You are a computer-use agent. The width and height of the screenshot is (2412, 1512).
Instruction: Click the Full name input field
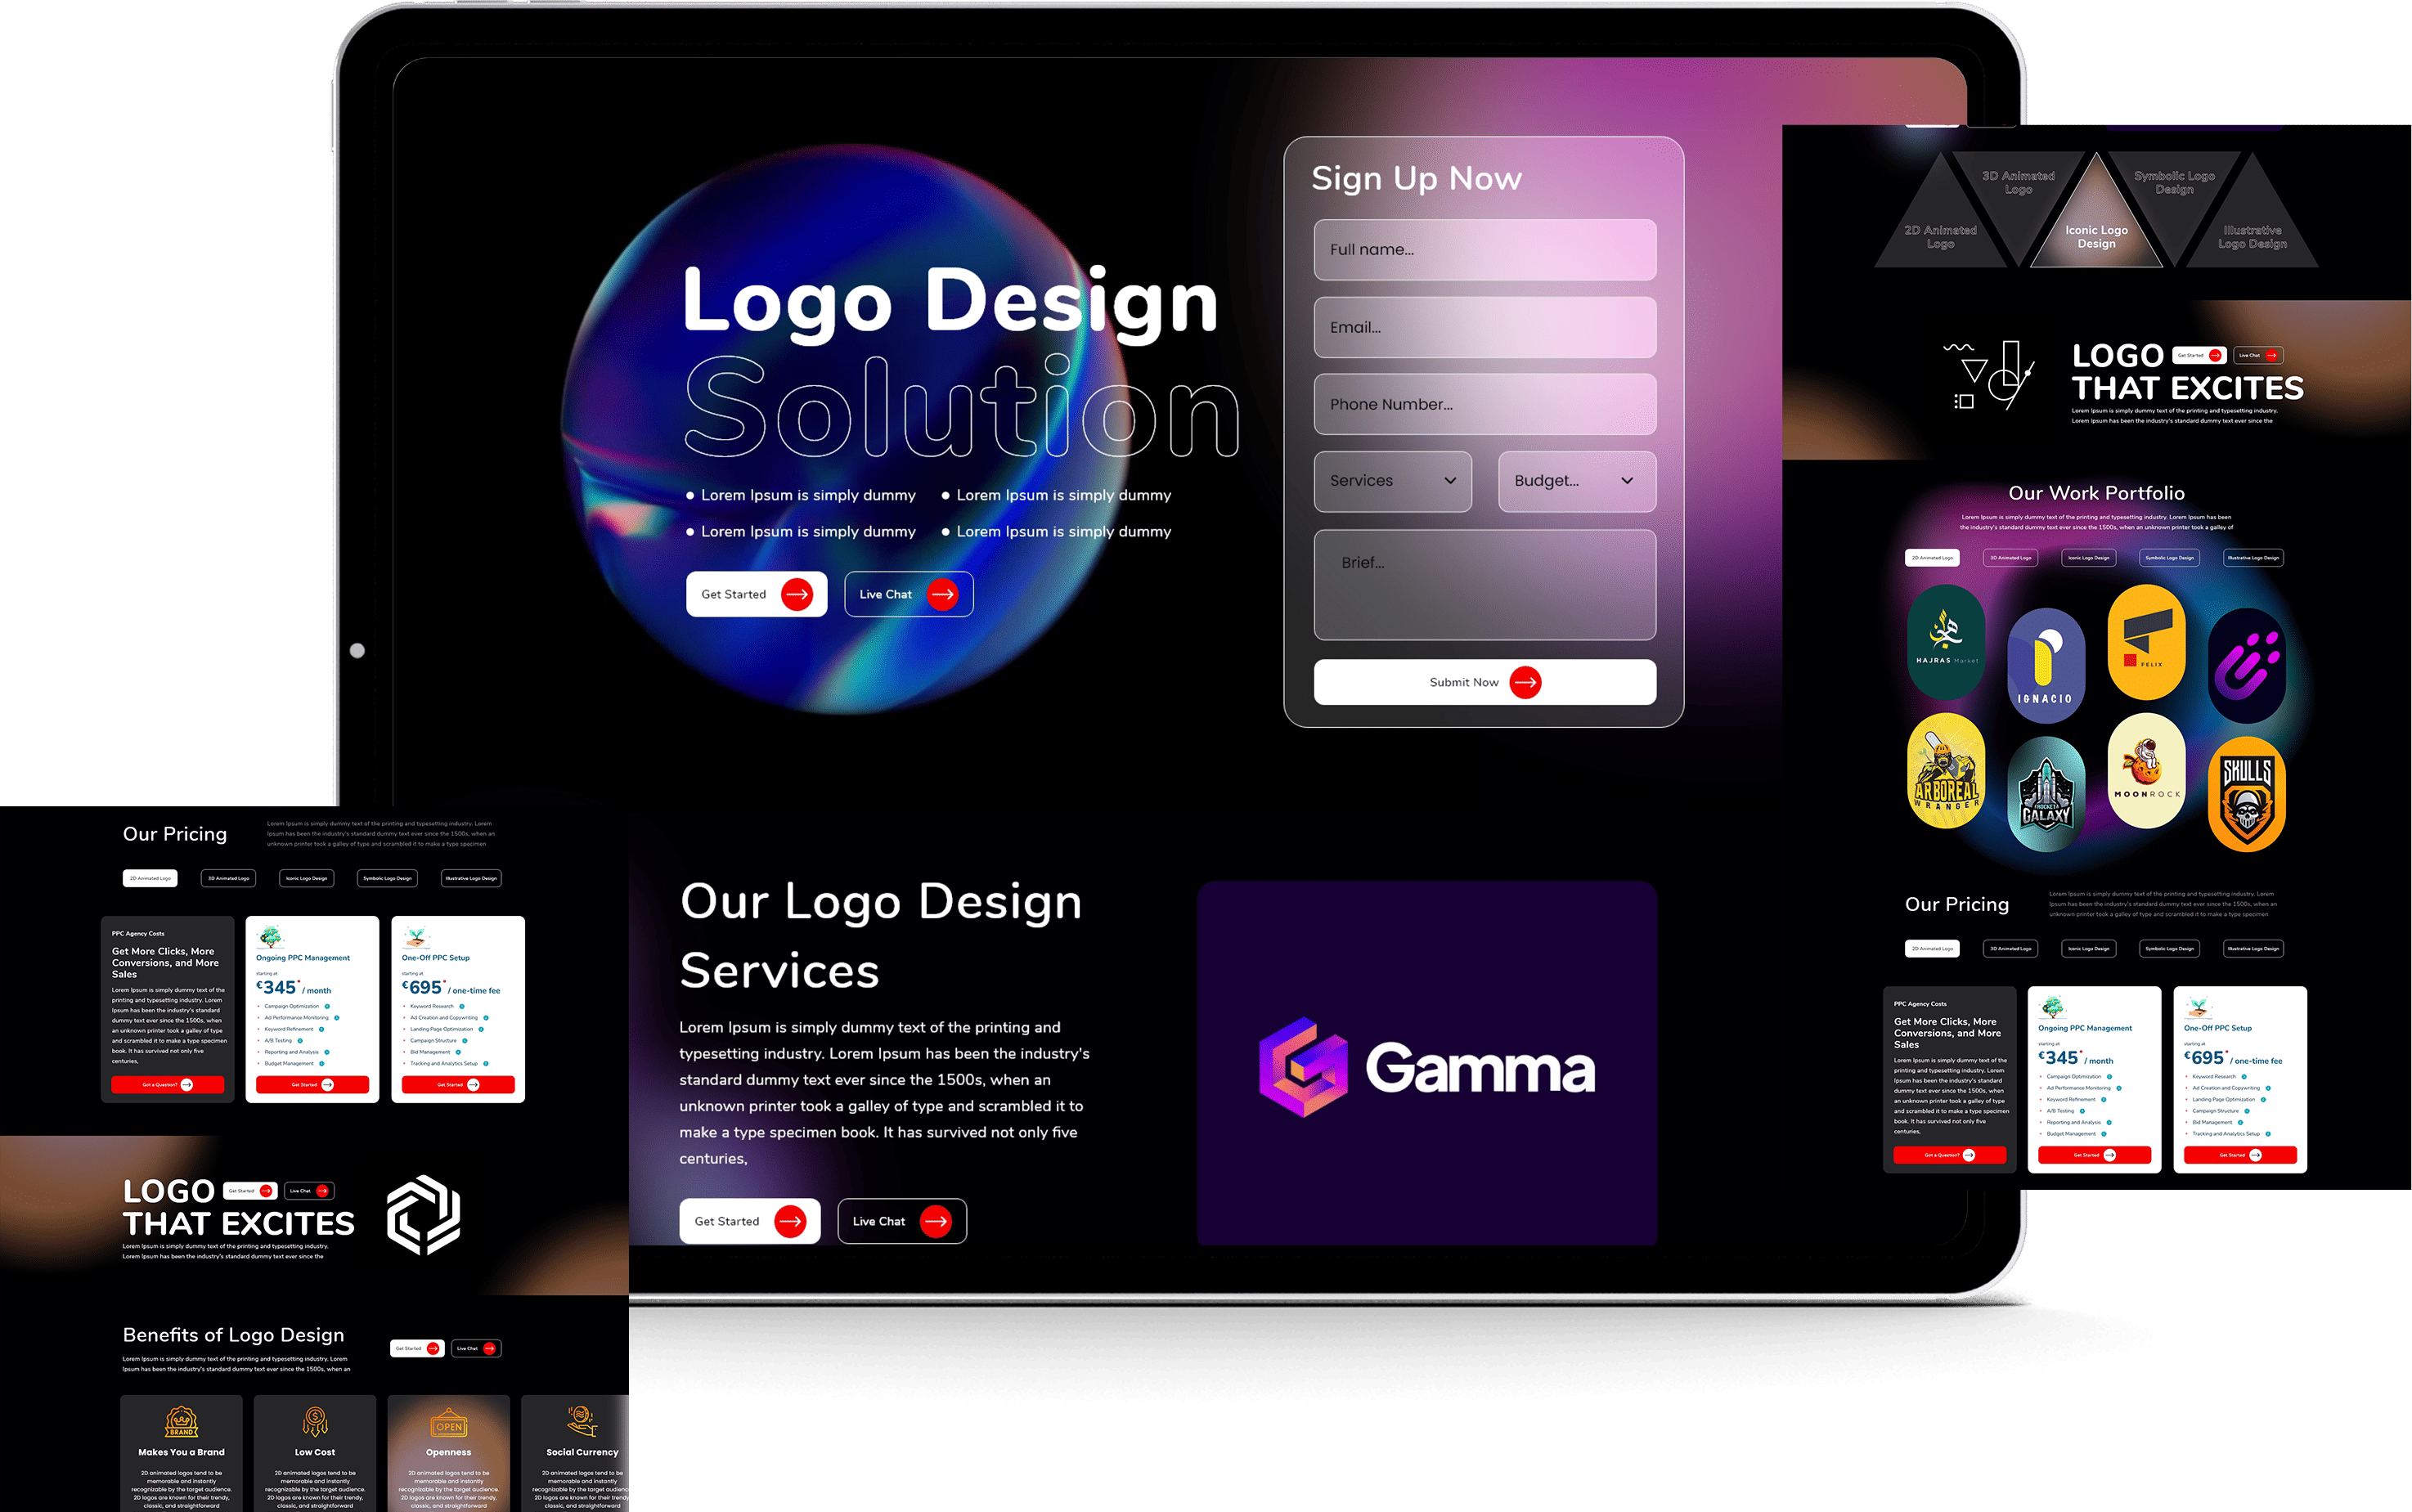1484,250
